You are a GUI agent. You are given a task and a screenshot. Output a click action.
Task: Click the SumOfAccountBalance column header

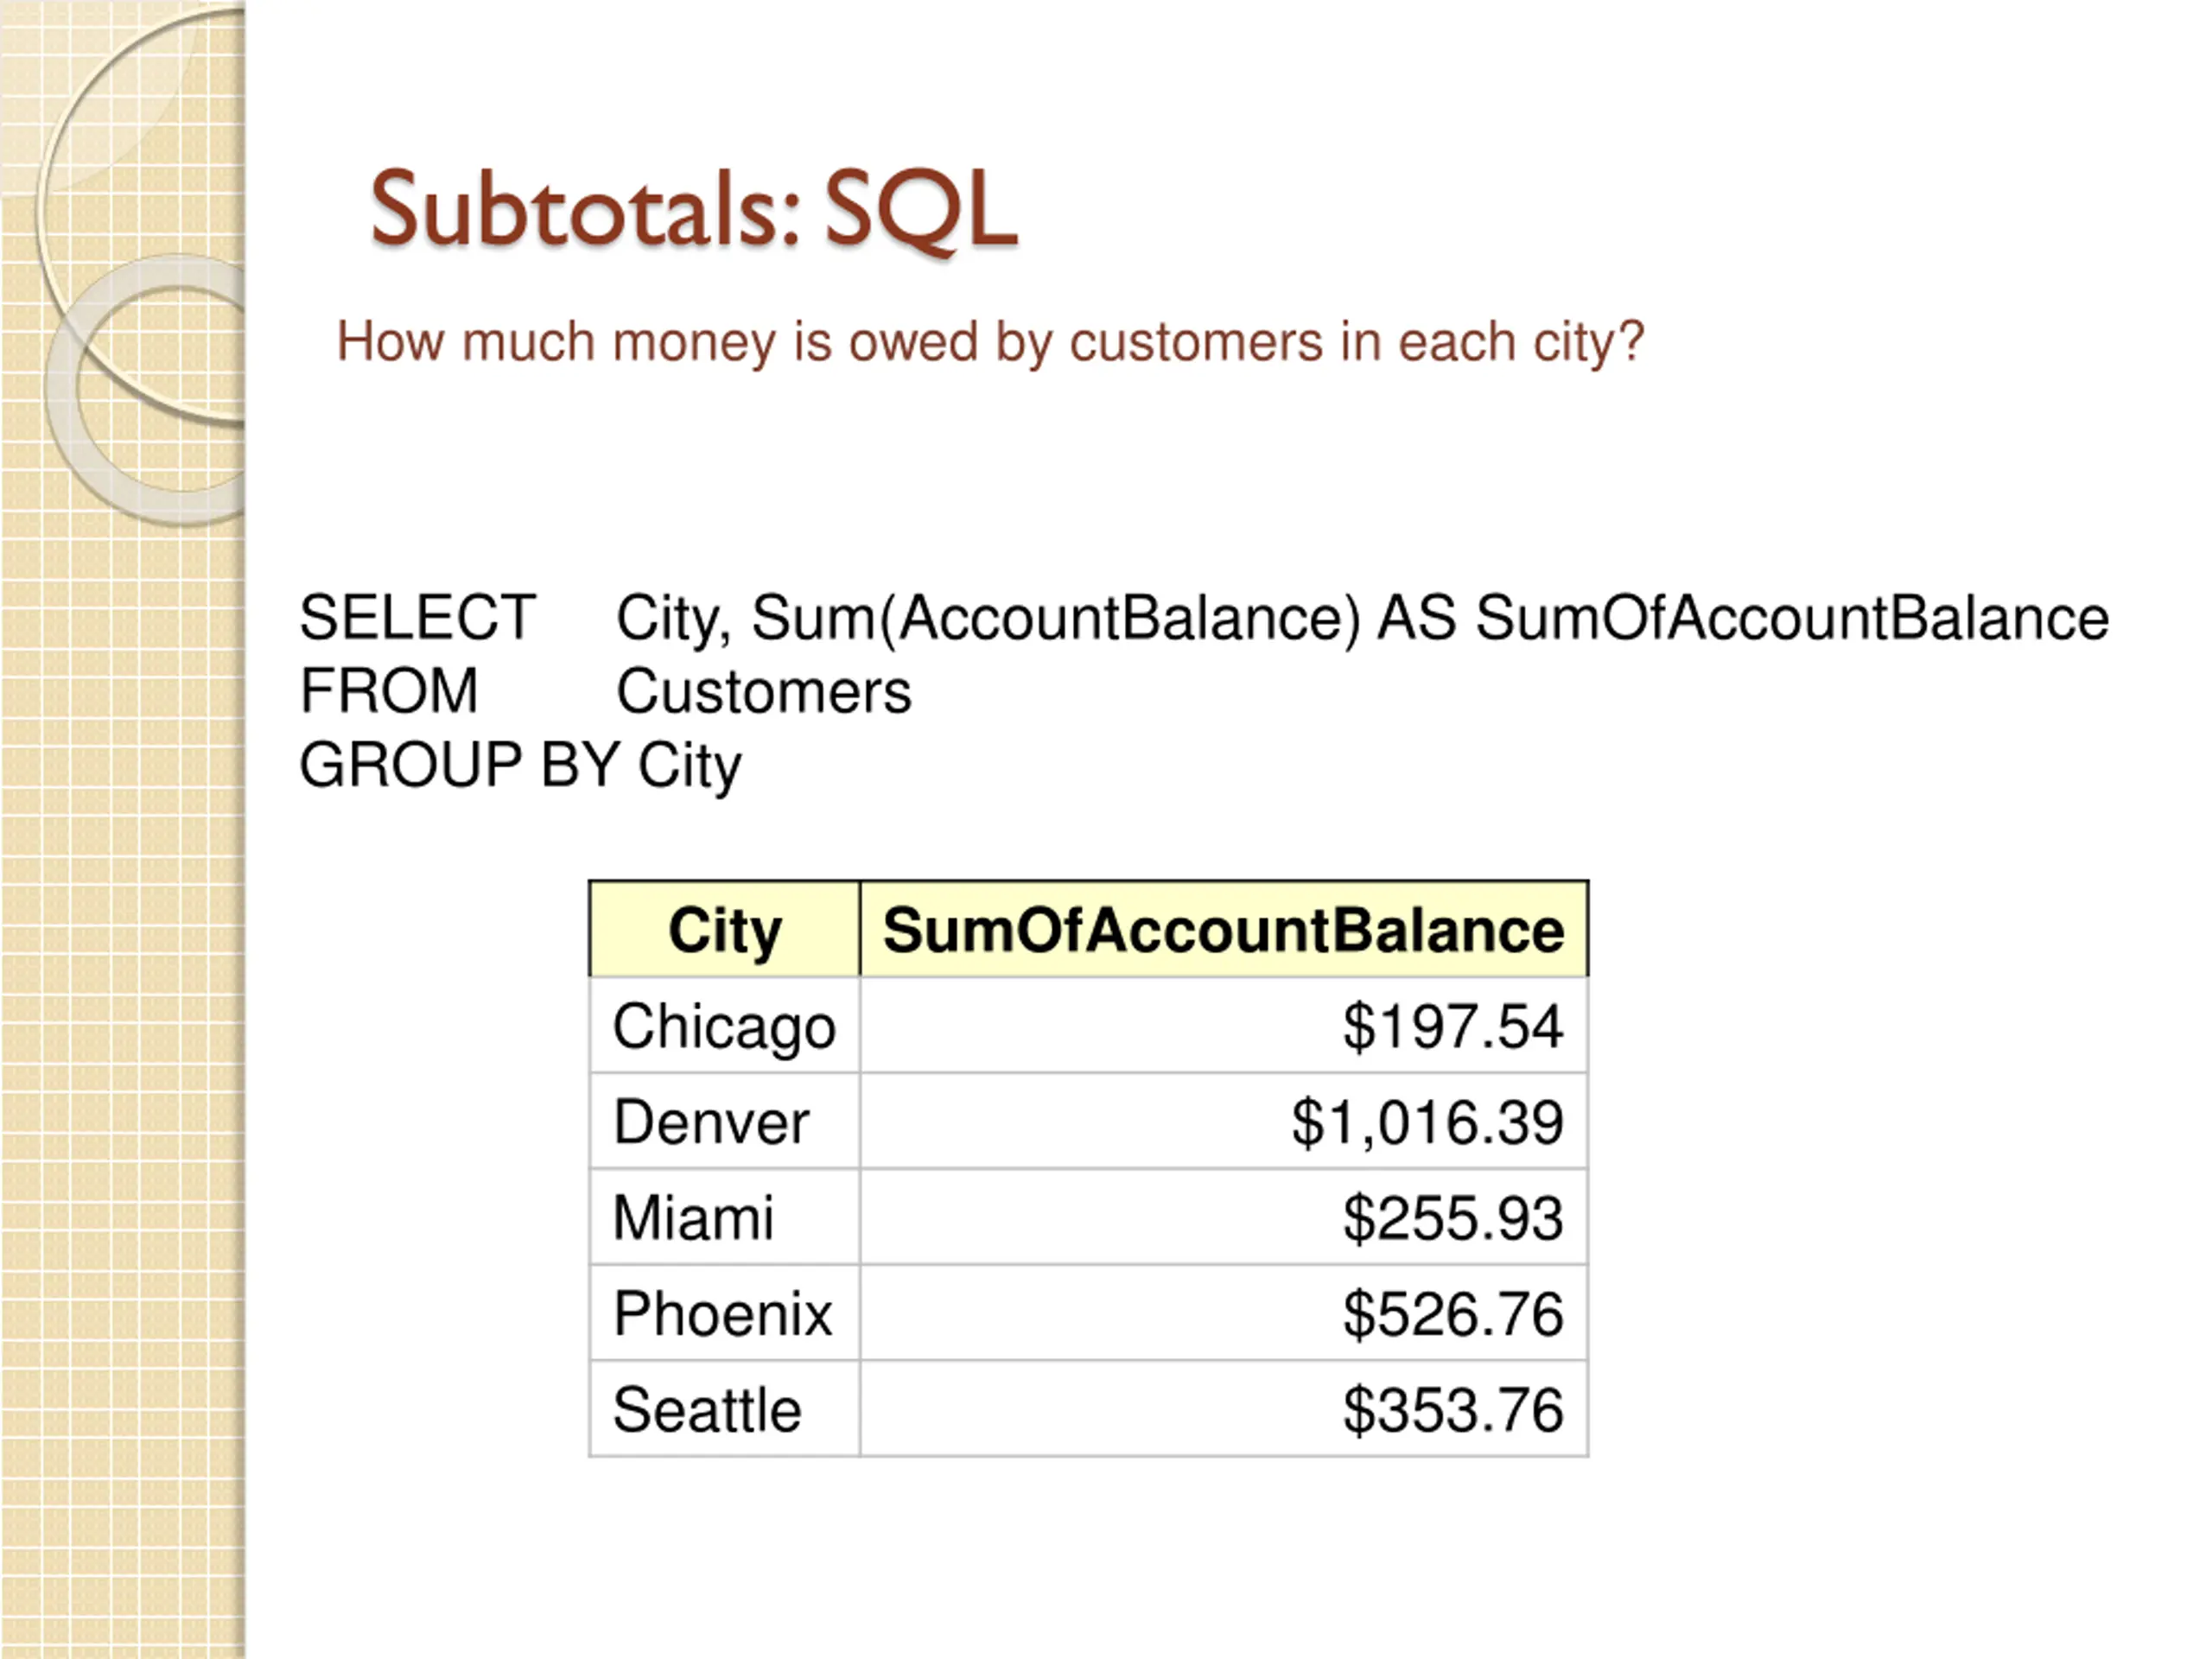1224,929
